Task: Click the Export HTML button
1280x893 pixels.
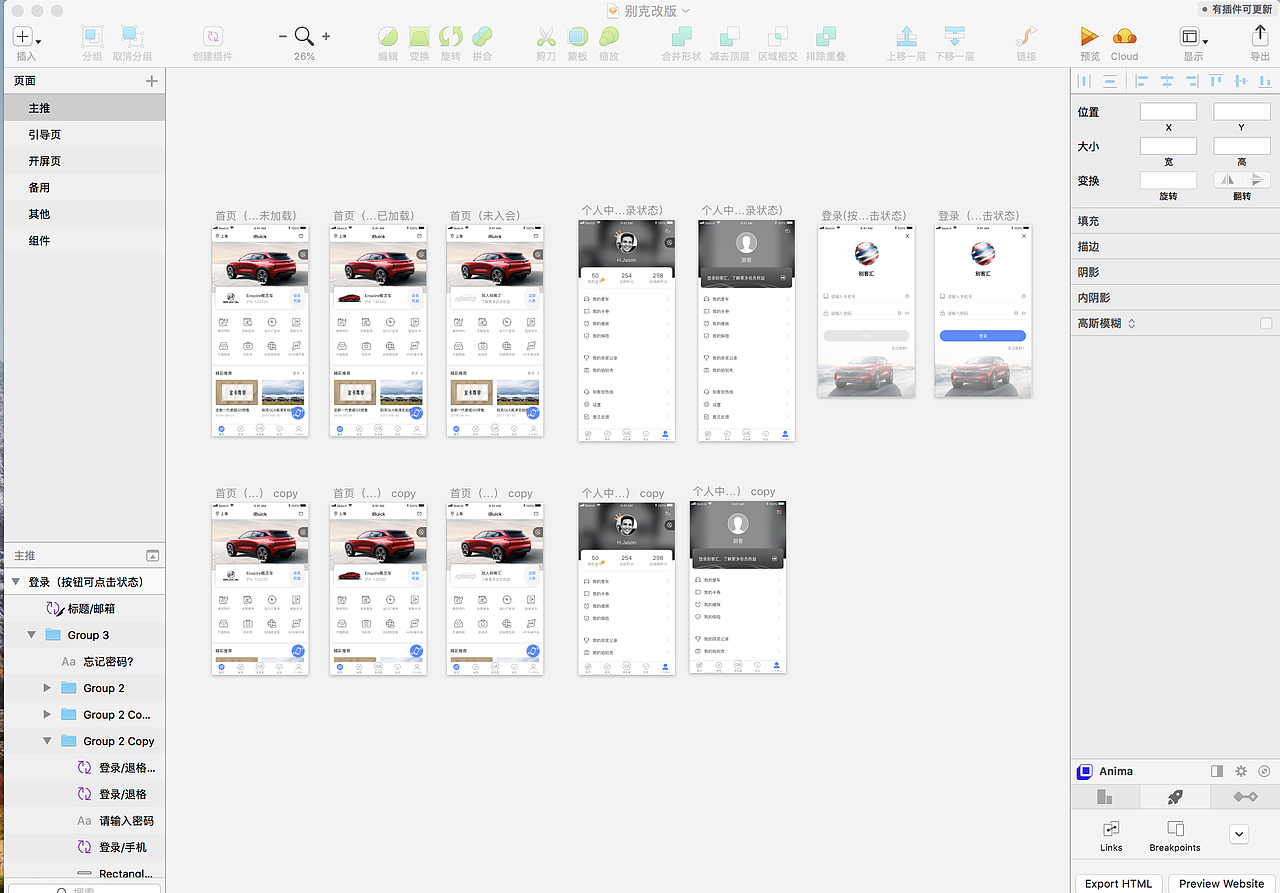Action: (1119, 884)
